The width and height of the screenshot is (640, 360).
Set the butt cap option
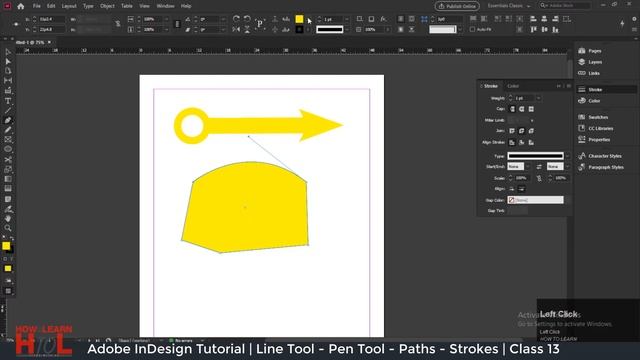[512, 109]
